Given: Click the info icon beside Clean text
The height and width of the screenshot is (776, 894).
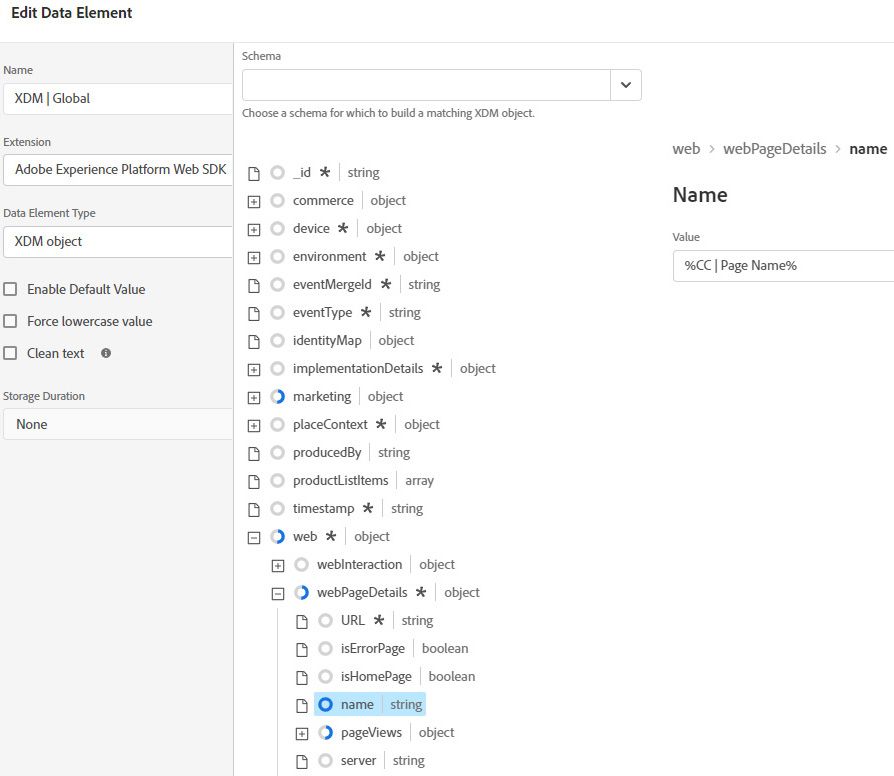Looking at the screenshot, I should (105, 353).
